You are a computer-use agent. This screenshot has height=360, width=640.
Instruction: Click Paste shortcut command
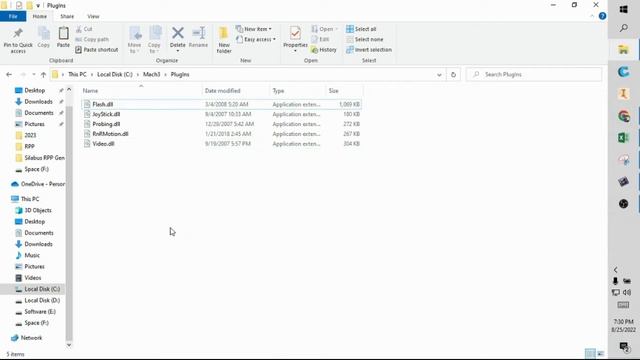click(x=97, y=49)
